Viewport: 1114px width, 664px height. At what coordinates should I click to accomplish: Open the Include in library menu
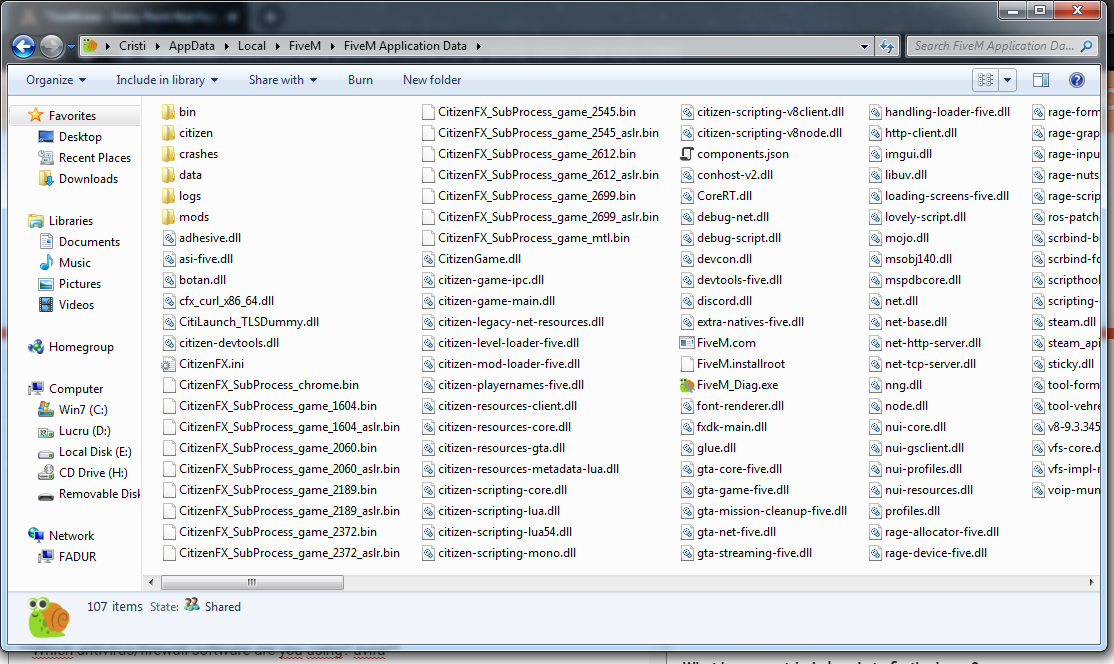(x=167, y=80)
